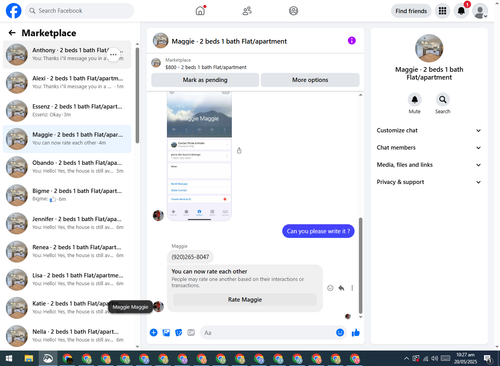The width and height of the screenshot is (500, 366).
Task: Send a thumbs-up like
Action: pyautogui.click(x=356, y=332)
